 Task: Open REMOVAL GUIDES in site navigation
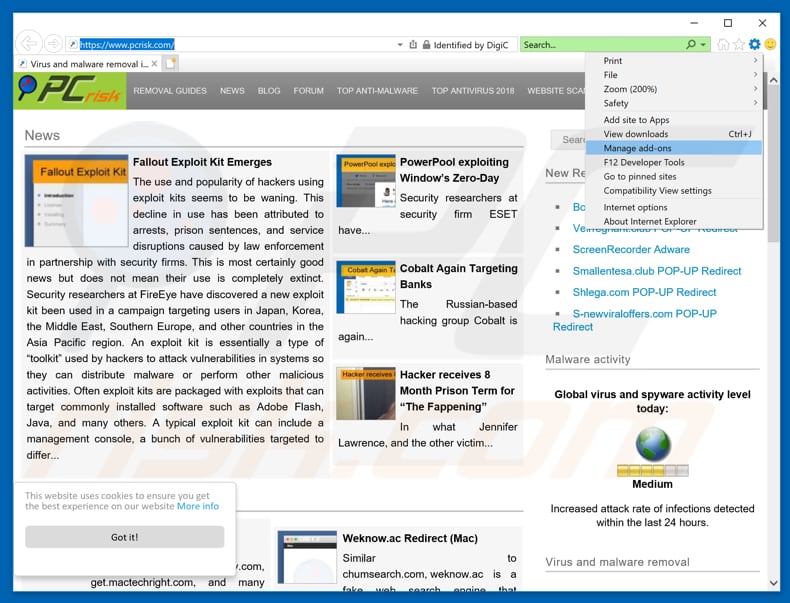tap(170, 91)
